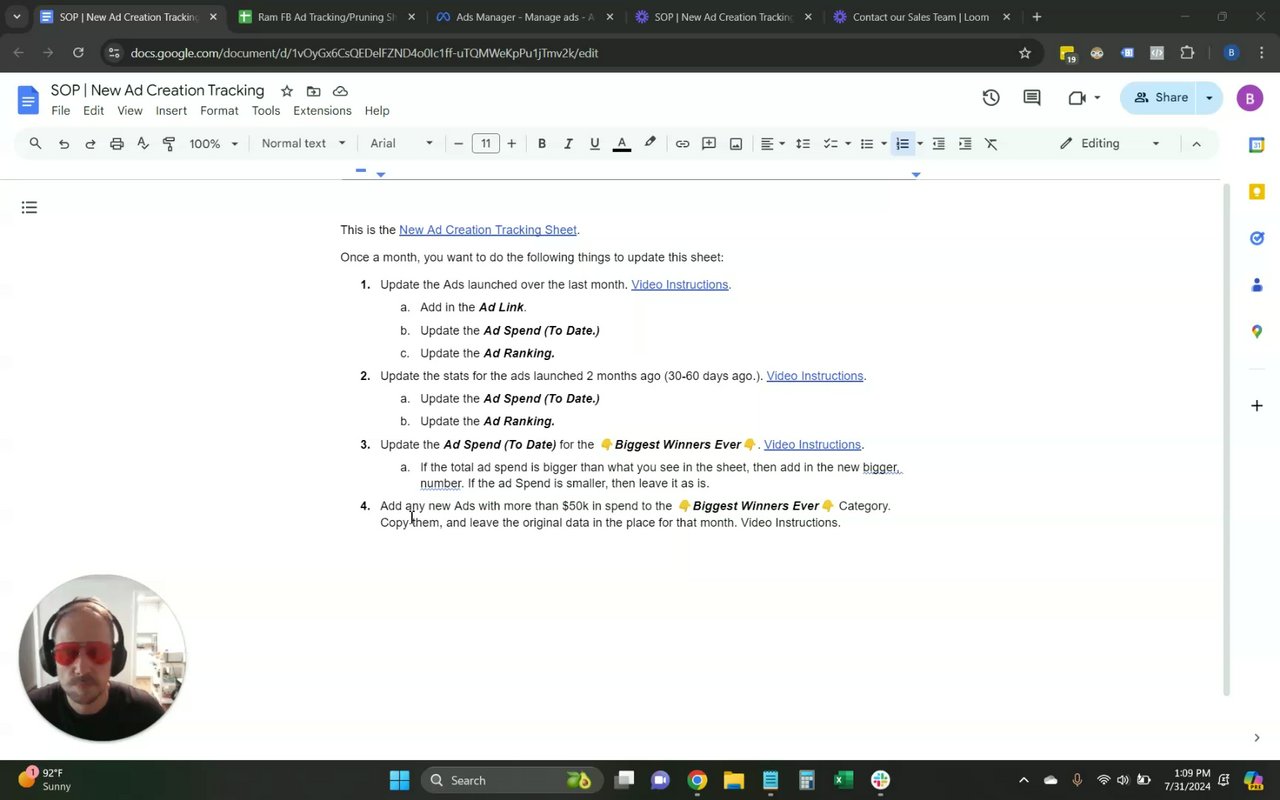
Task: Insert a link from toolbar
Action: click(682, 144)
